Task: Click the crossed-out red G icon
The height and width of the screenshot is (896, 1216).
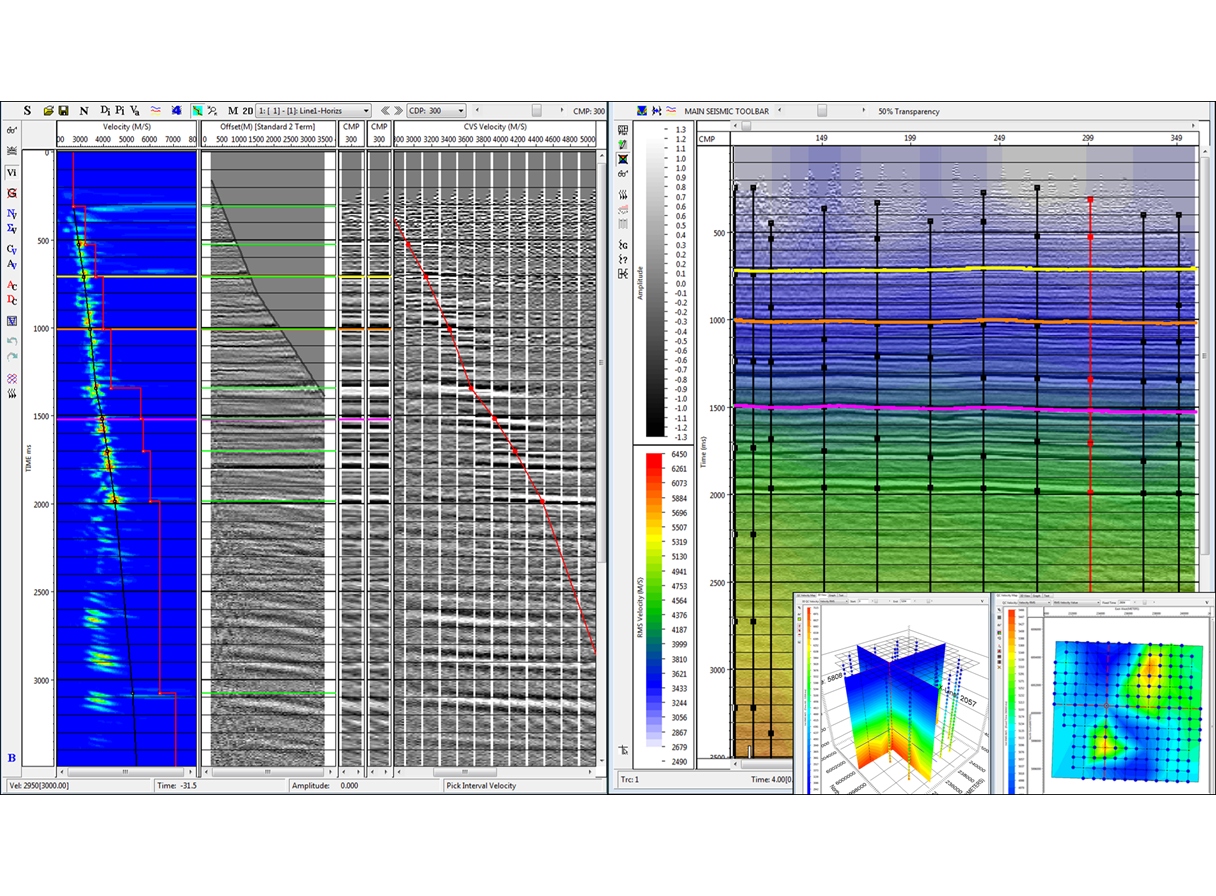Action: point(11,193)
